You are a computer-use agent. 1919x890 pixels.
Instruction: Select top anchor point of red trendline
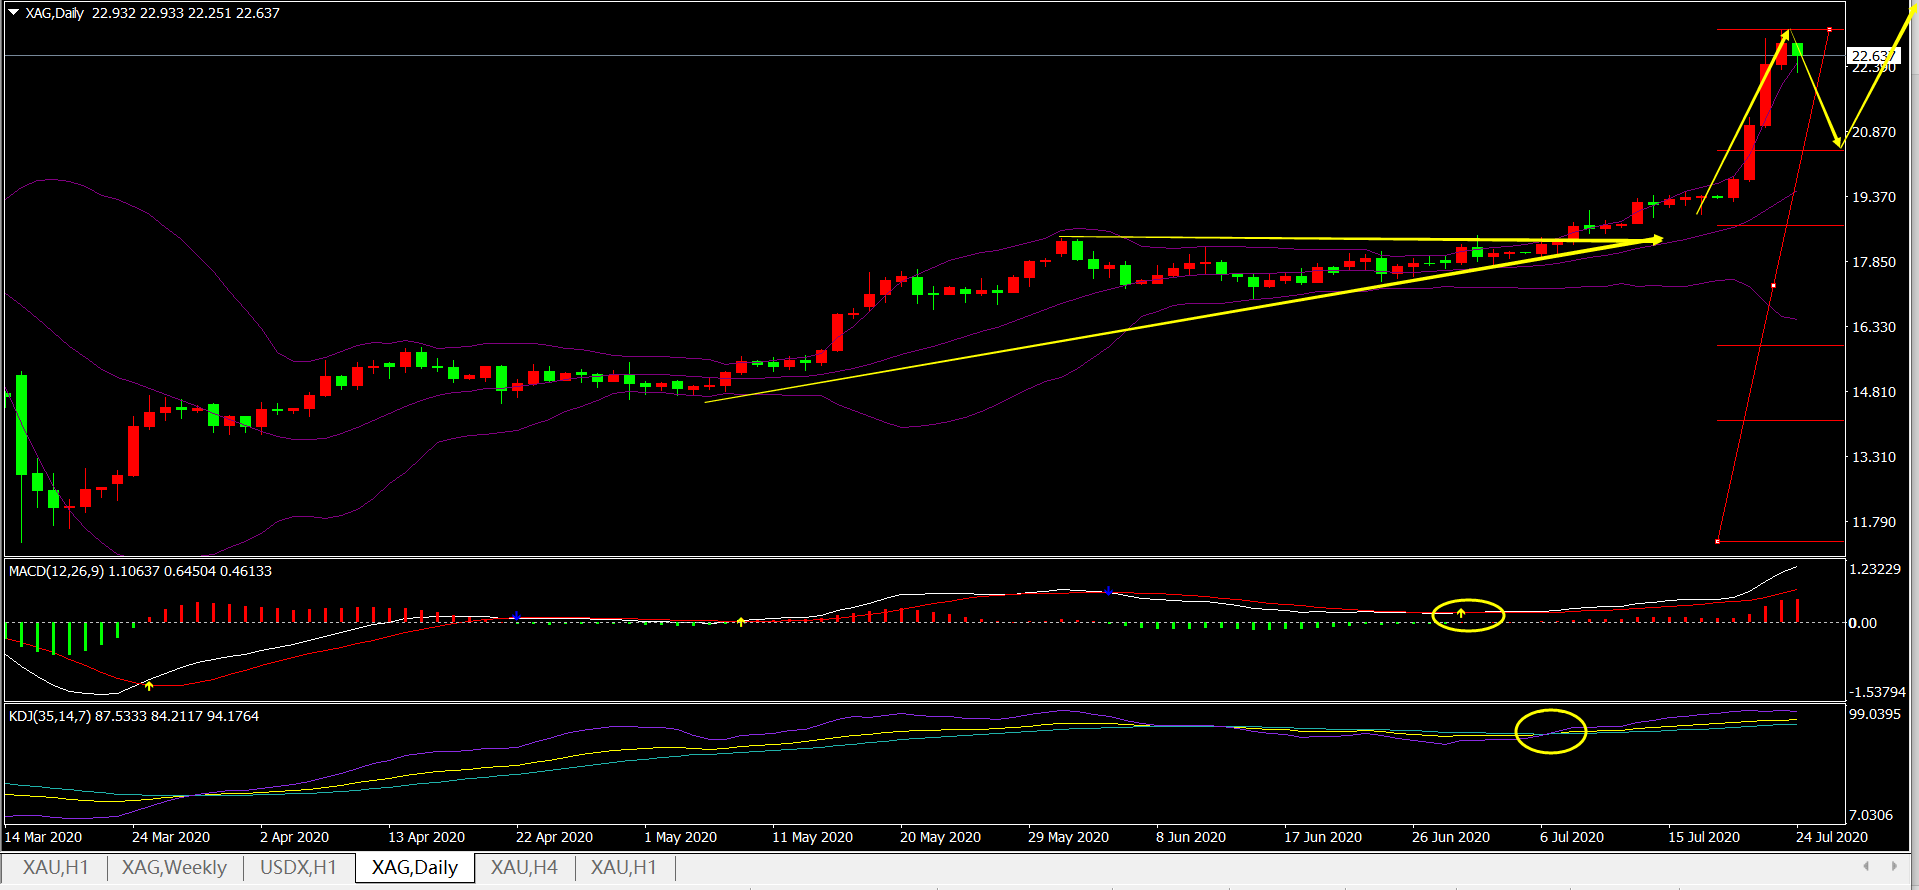[1829, 30]
